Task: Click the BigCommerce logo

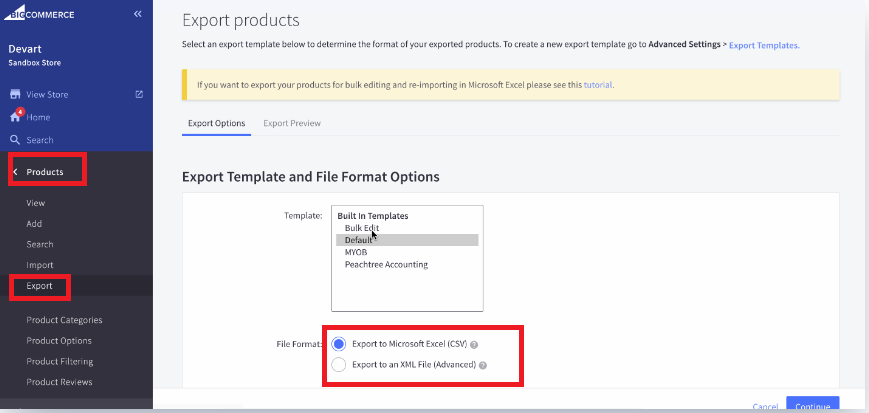Action: pyautogui.click(x=39, y=14)
